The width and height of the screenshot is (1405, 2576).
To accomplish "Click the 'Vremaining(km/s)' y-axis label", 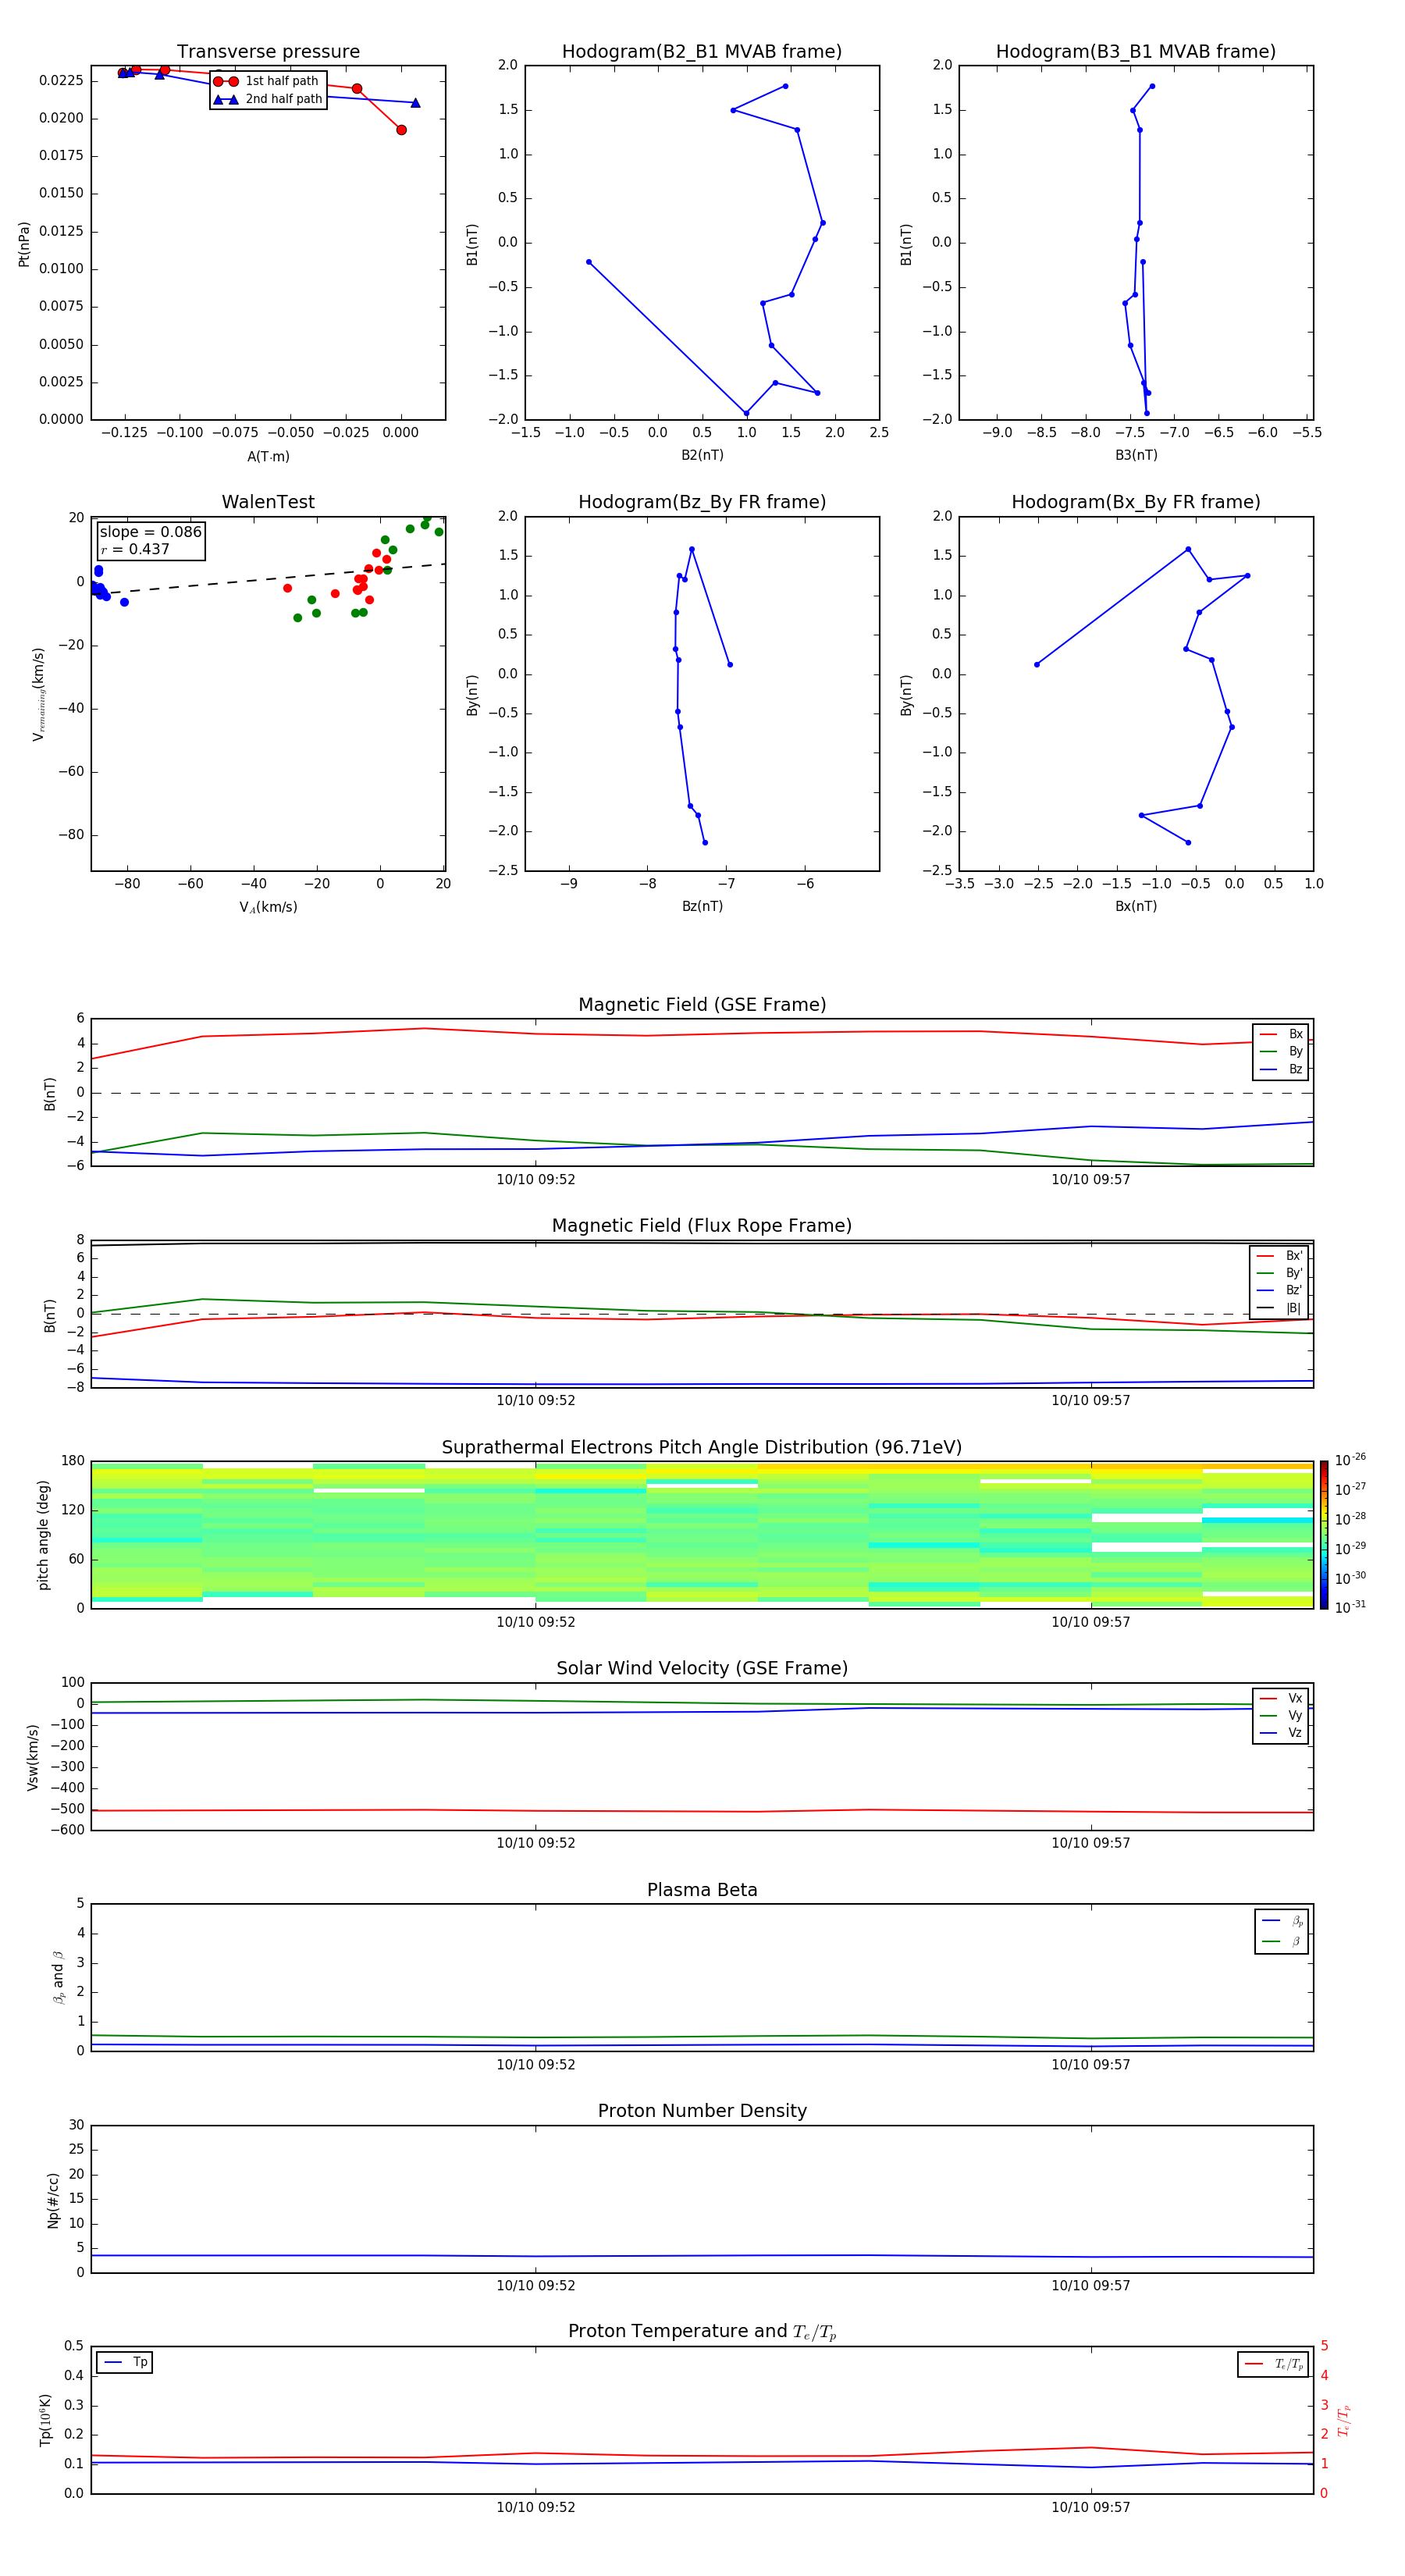I will [38, 694].
